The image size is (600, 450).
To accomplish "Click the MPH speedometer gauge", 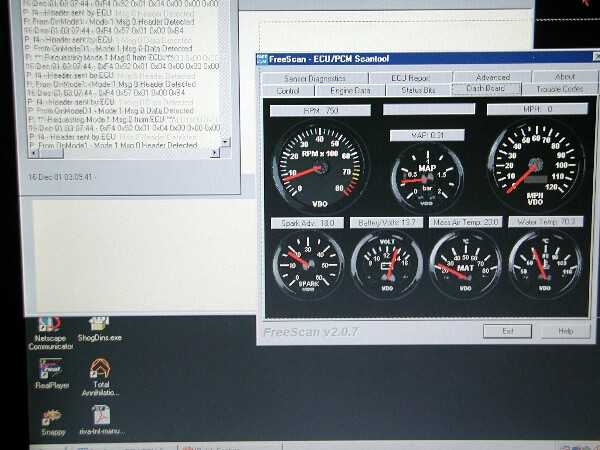I will point(536,165).
